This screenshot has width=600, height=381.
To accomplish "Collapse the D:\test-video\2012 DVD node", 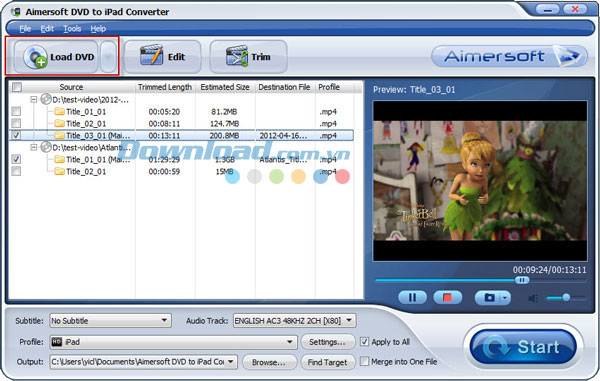I will point(34,99).
